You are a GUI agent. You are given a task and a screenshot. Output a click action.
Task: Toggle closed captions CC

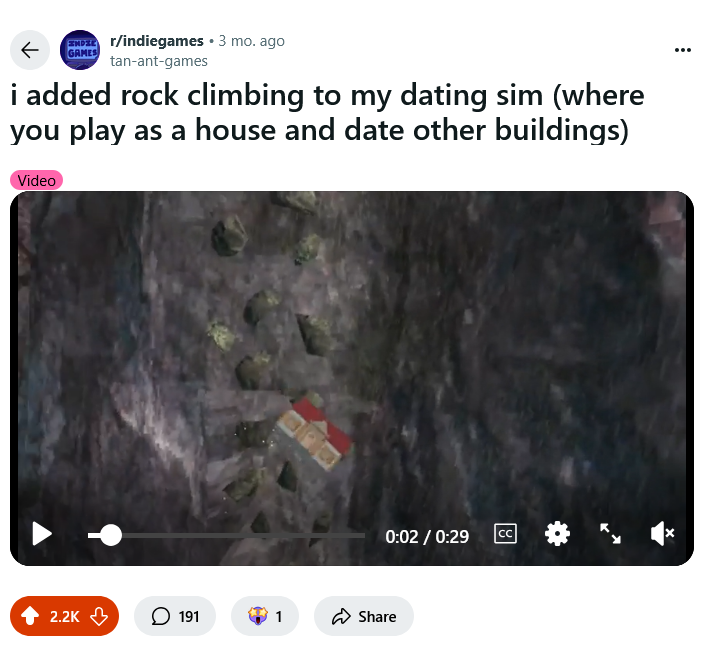click(x=505, y=533)
